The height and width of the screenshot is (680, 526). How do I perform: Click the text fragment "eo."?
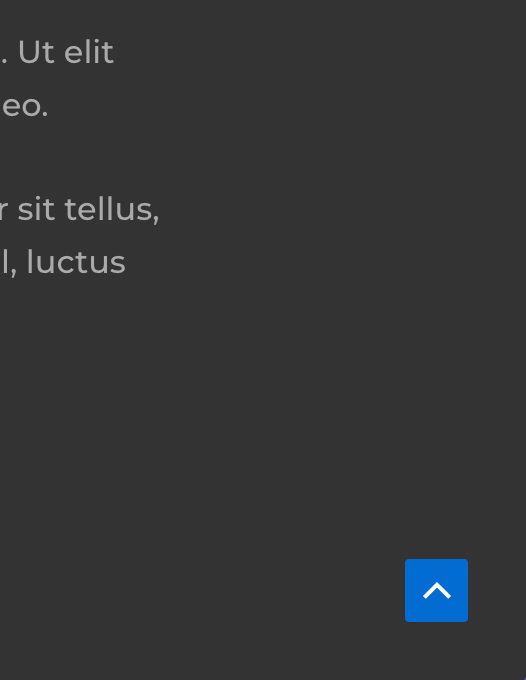pos(25,106)
